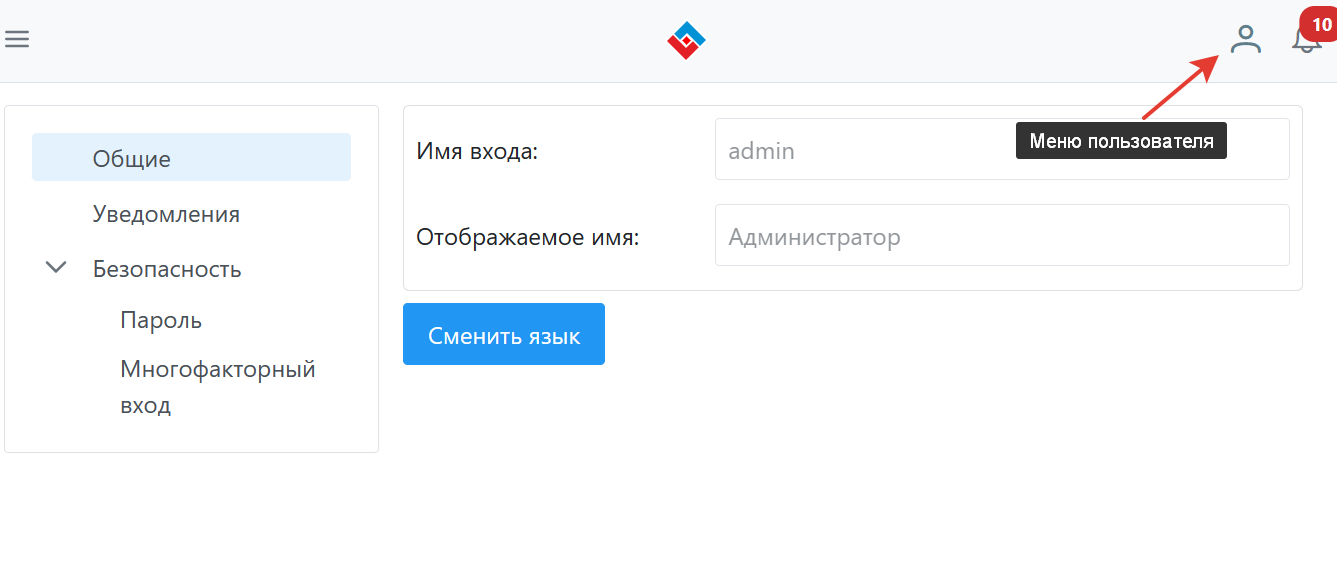This screenshot has width=1337, height=571.
Task: Open the Пароль settings page
Action: [x=161, y=320]
